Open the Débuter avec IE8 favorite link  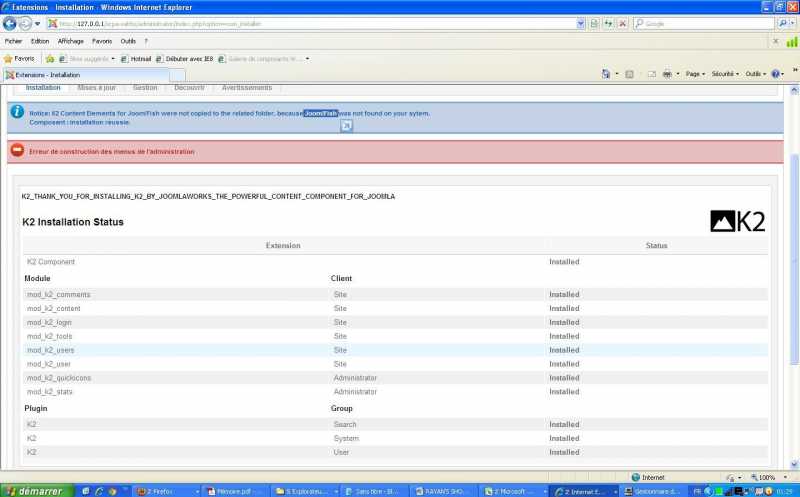[x=184, y=59]
